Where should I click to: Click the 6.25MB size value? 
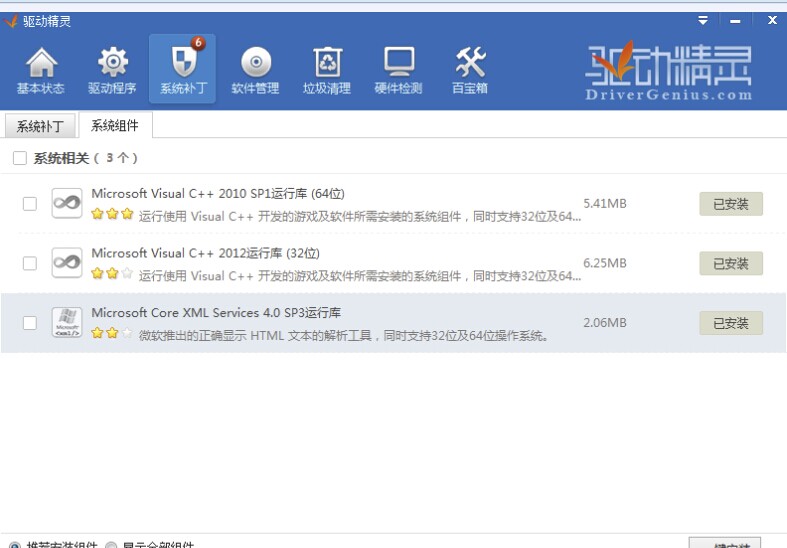605,263
